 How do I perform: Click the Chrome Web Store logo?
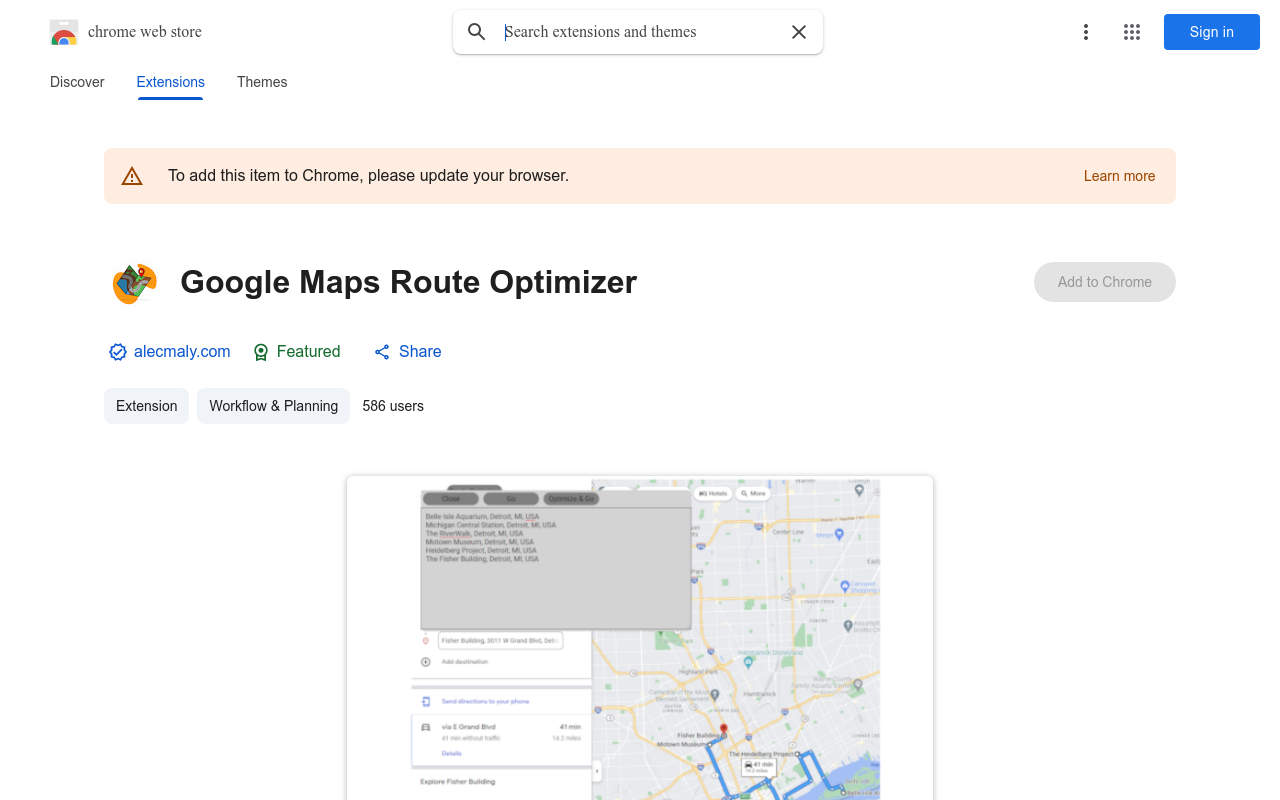(x=64, y=32)
